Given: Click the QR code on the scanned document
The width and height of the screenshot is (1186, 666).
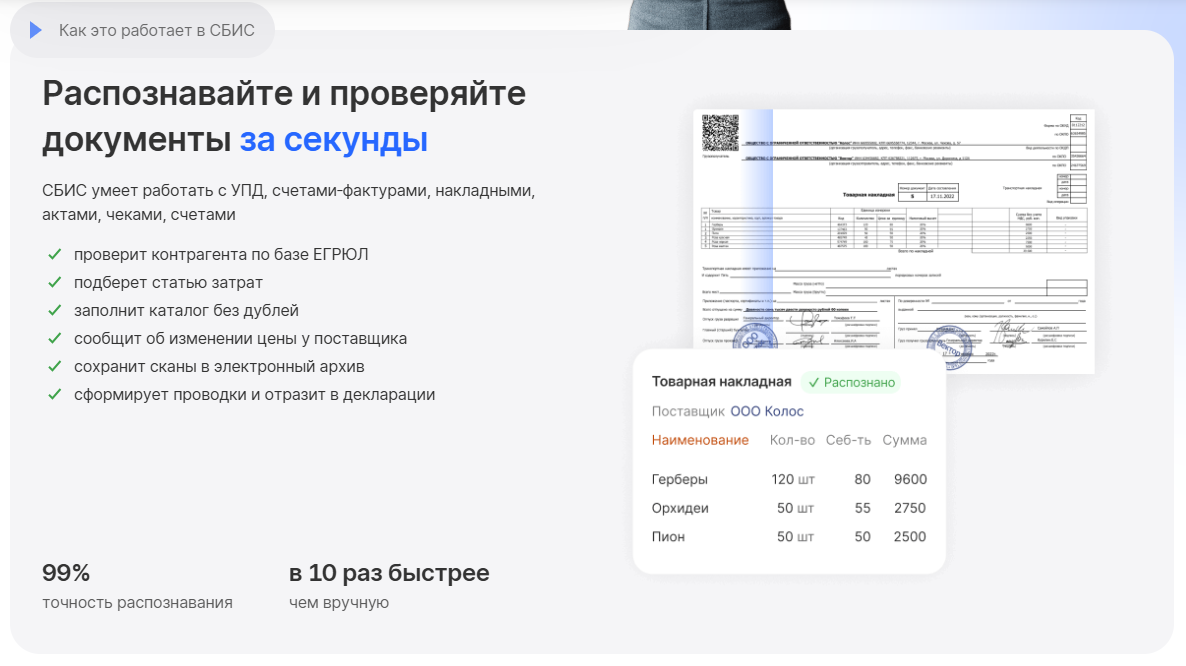Looking at the screenshot, I should click(x=720, y=133).
